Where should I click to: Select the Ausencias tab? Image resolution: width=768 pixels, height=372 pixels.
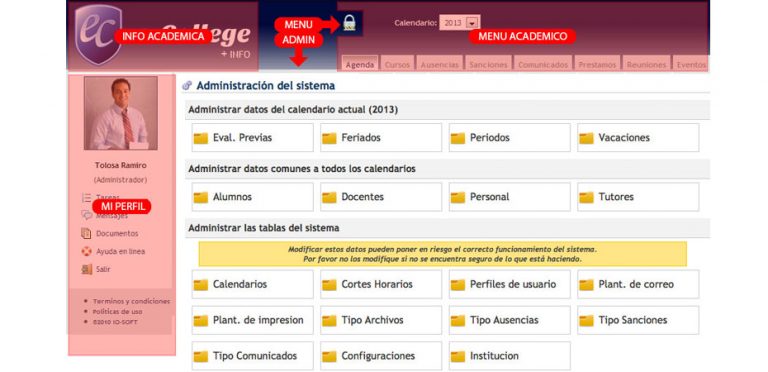pos(440,65)
